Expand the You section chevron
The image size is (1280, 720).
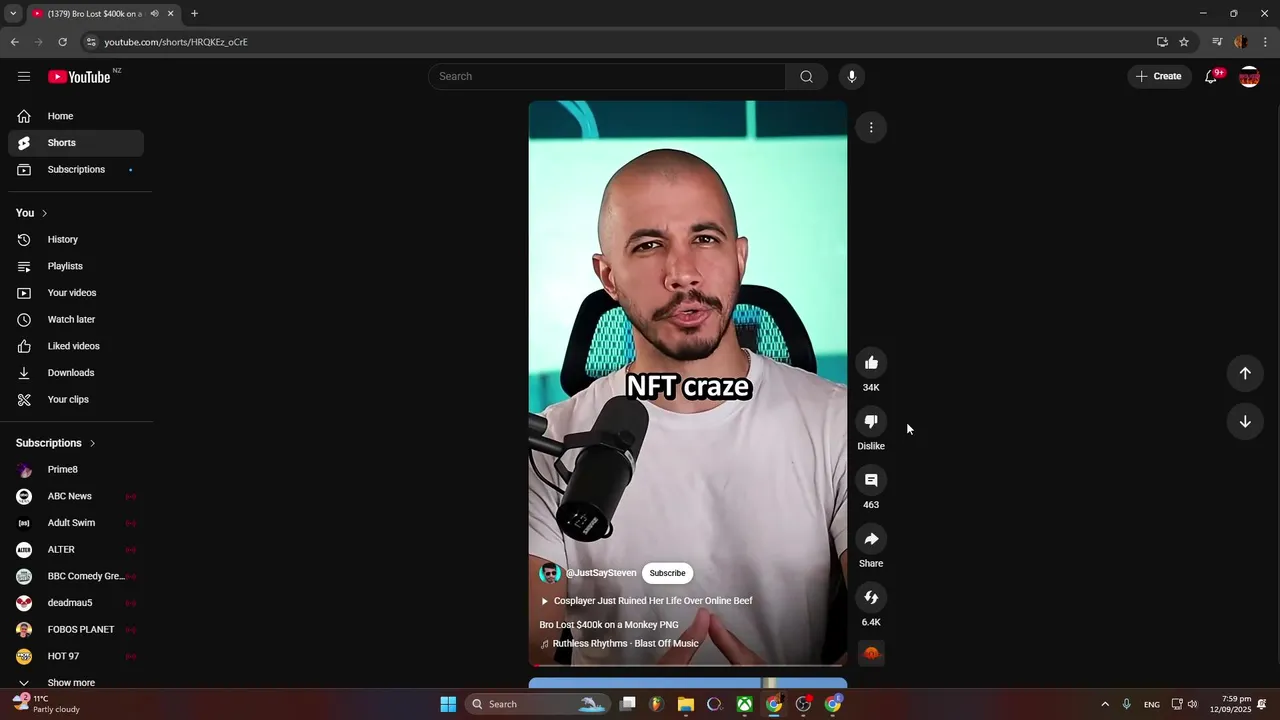(x=44, y=213)
